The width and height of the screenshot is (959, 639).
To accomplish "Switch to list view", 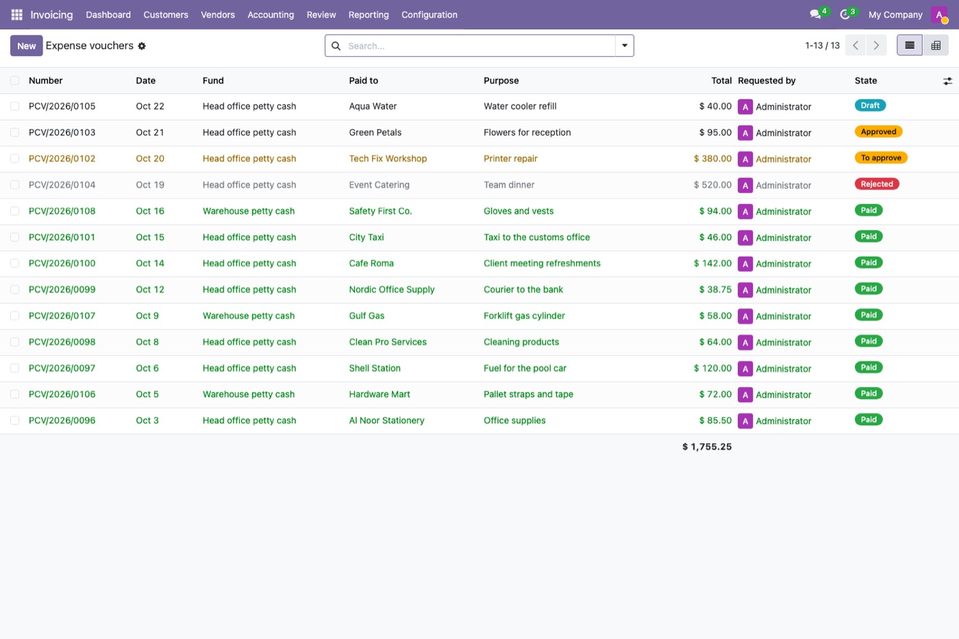I will click(909, 45).
